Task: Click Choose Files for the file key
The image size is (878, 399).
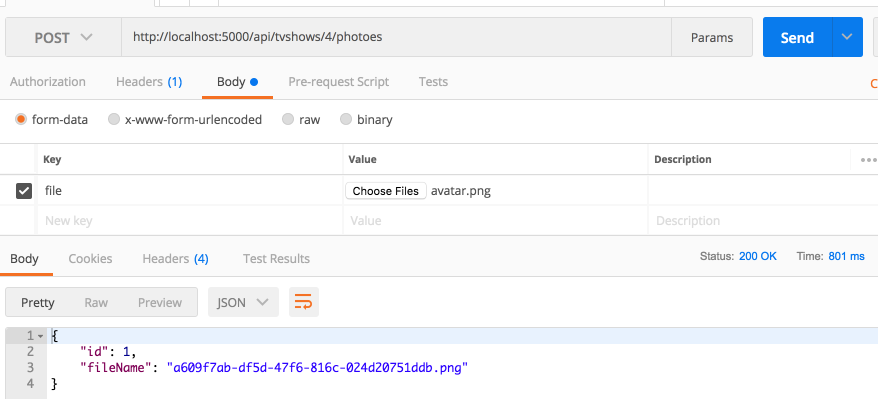Action: (386, 191)
